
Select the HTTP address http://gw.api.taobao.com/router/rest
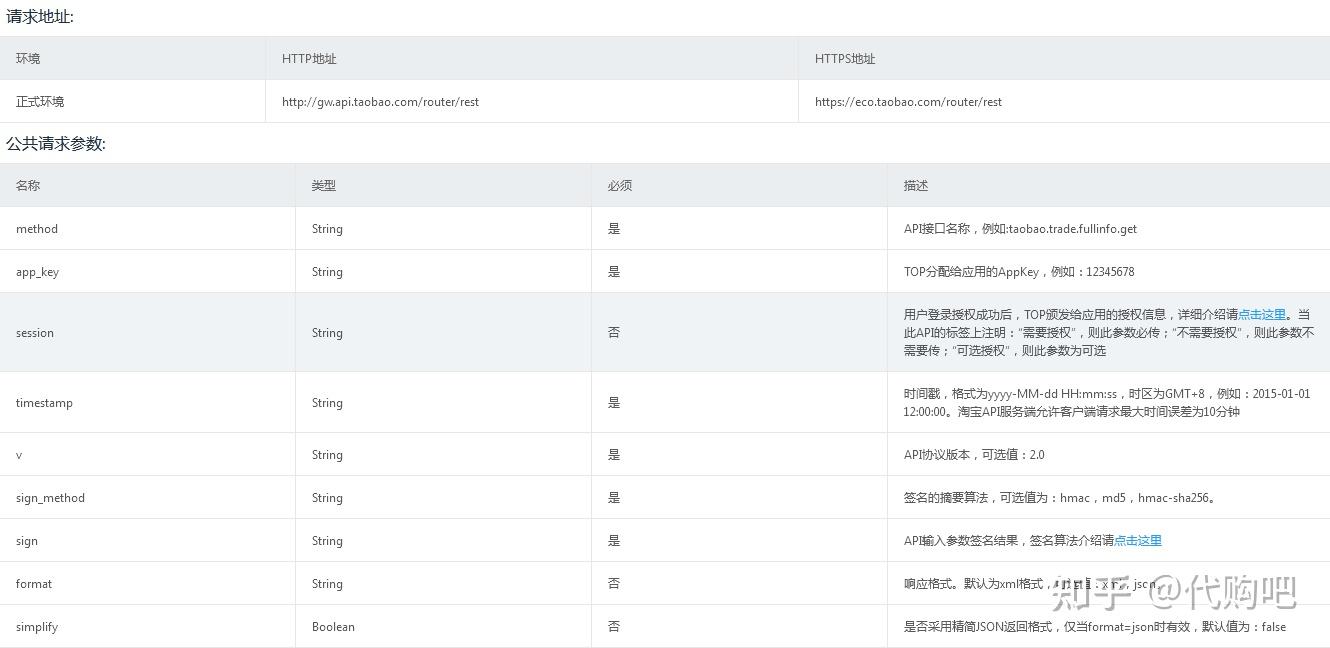(379, 101)
